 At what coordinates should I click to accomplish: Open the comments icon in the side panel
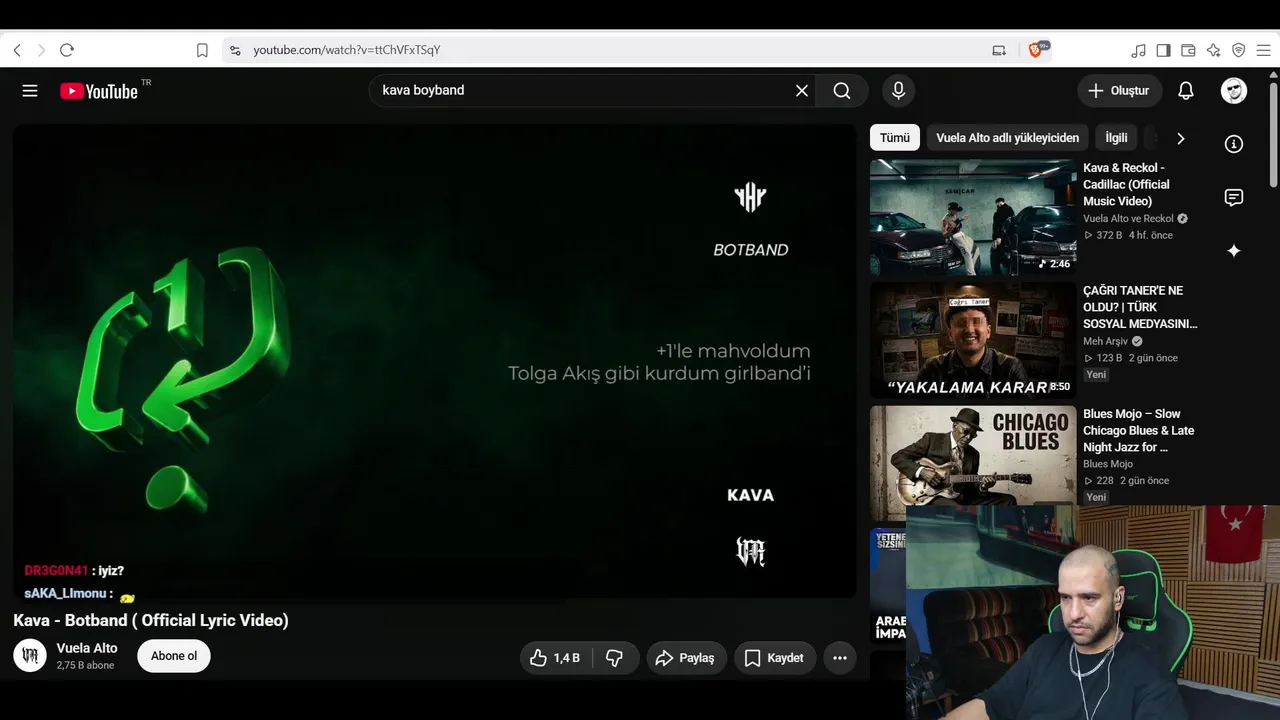1234,197
